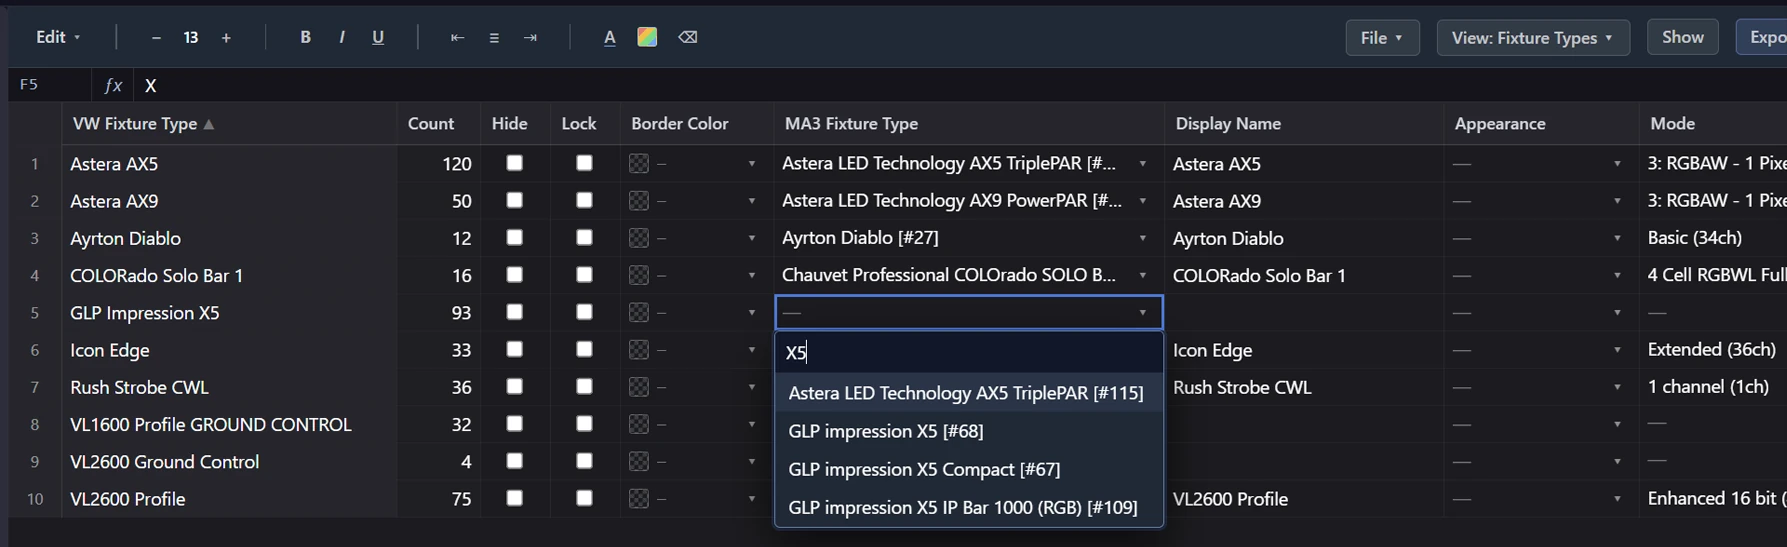Click the Mode column header
Image resolution: width=1787 pixels, height=547 pixels.
(x=1712, y=124)
